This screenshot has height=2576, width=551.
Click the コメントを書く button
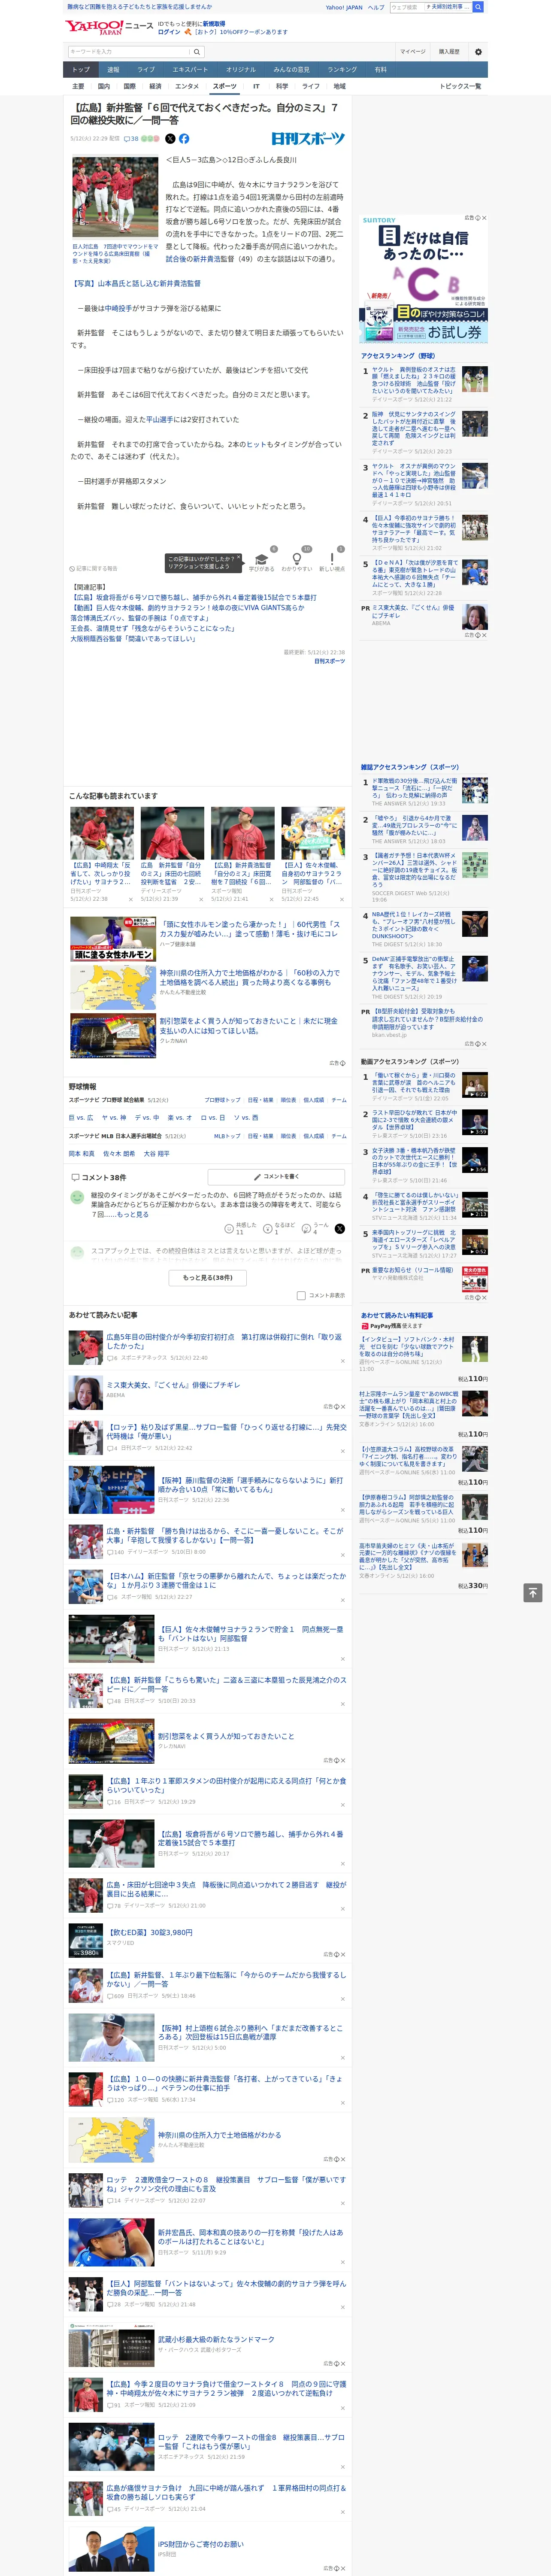point(276,1177)
